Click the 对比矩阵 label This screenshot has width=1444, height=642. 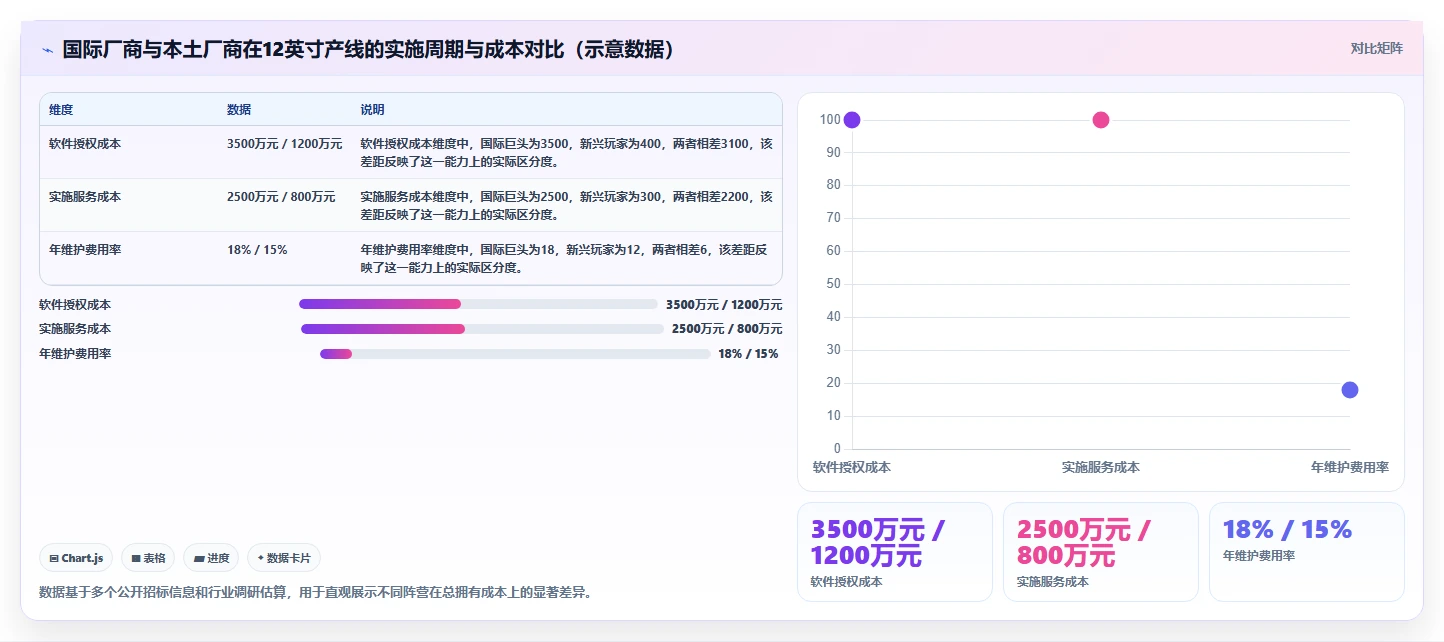click(x=1376, y=48)
